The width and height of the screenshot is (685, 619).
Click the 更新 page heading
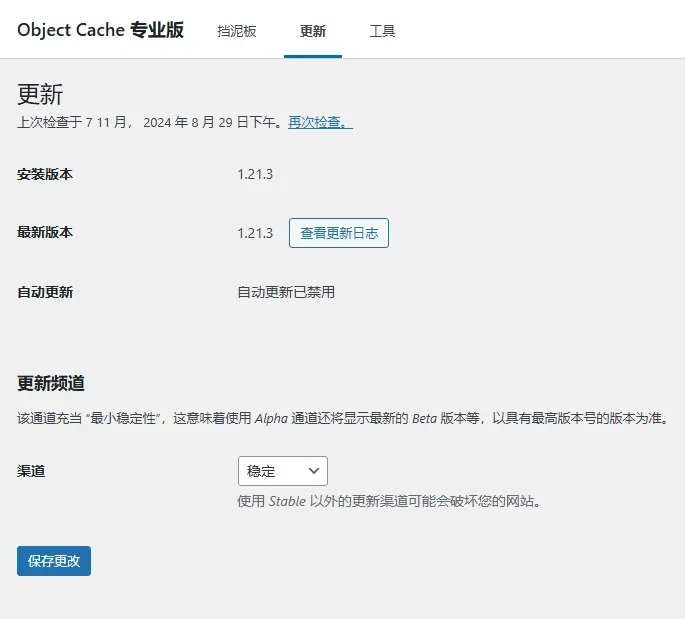[x=40, y=94]
